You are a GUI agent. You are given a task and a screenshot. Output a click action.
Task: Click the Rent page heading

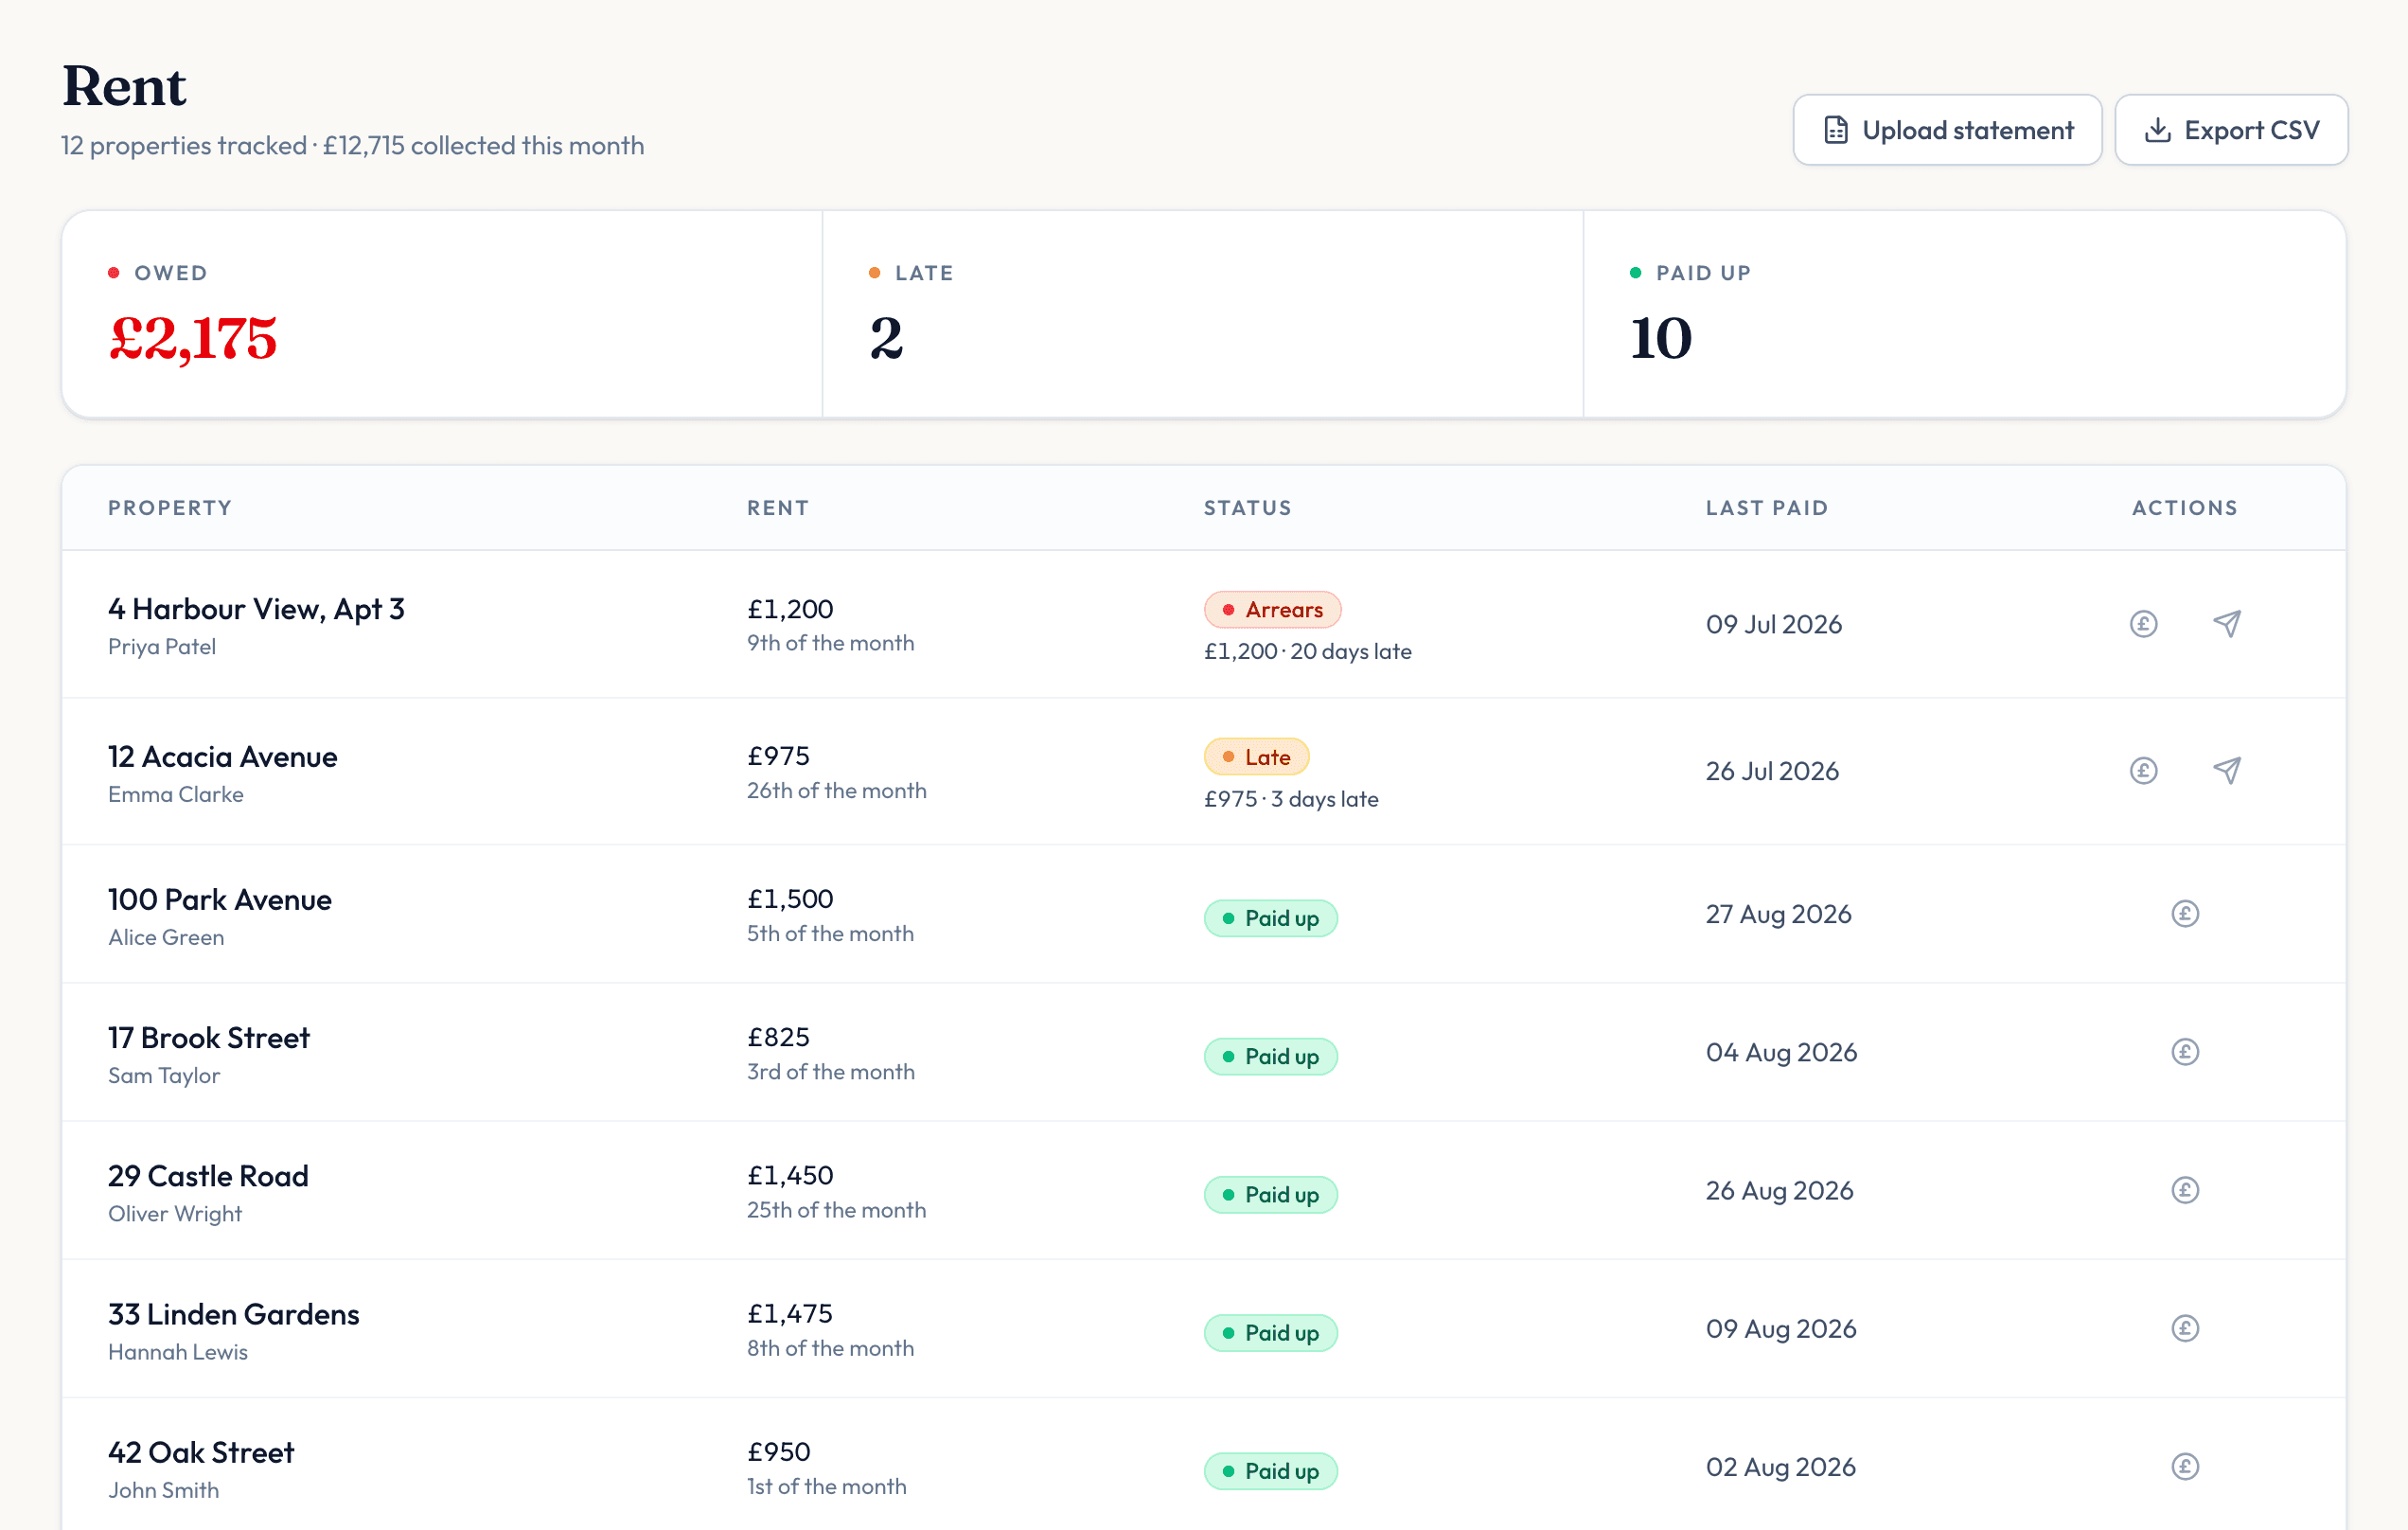(x=124, y=85)
